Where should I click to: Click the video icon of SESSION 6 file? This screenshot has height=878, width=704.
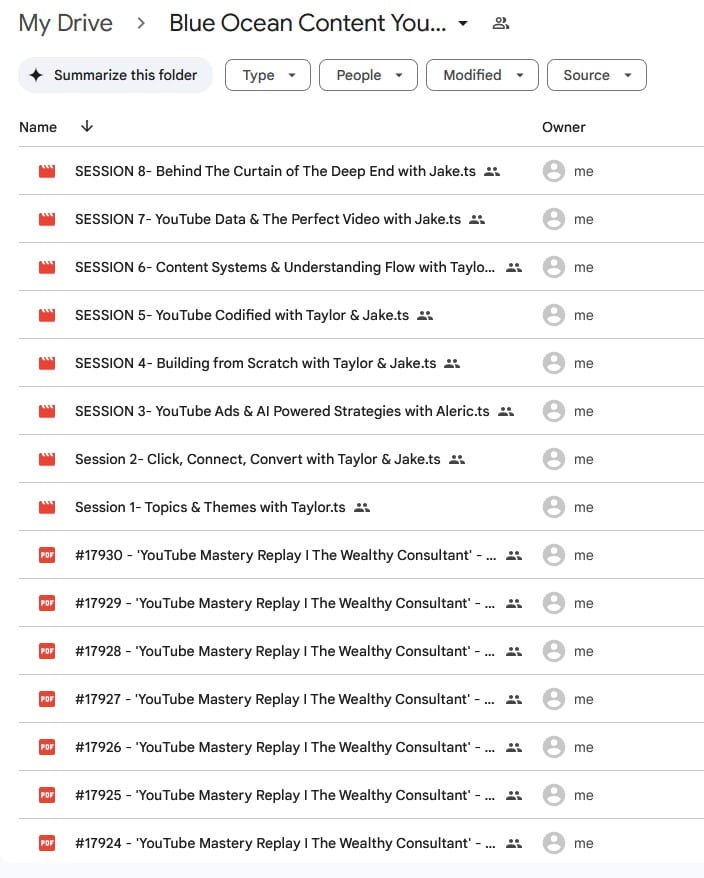(47, 268)
